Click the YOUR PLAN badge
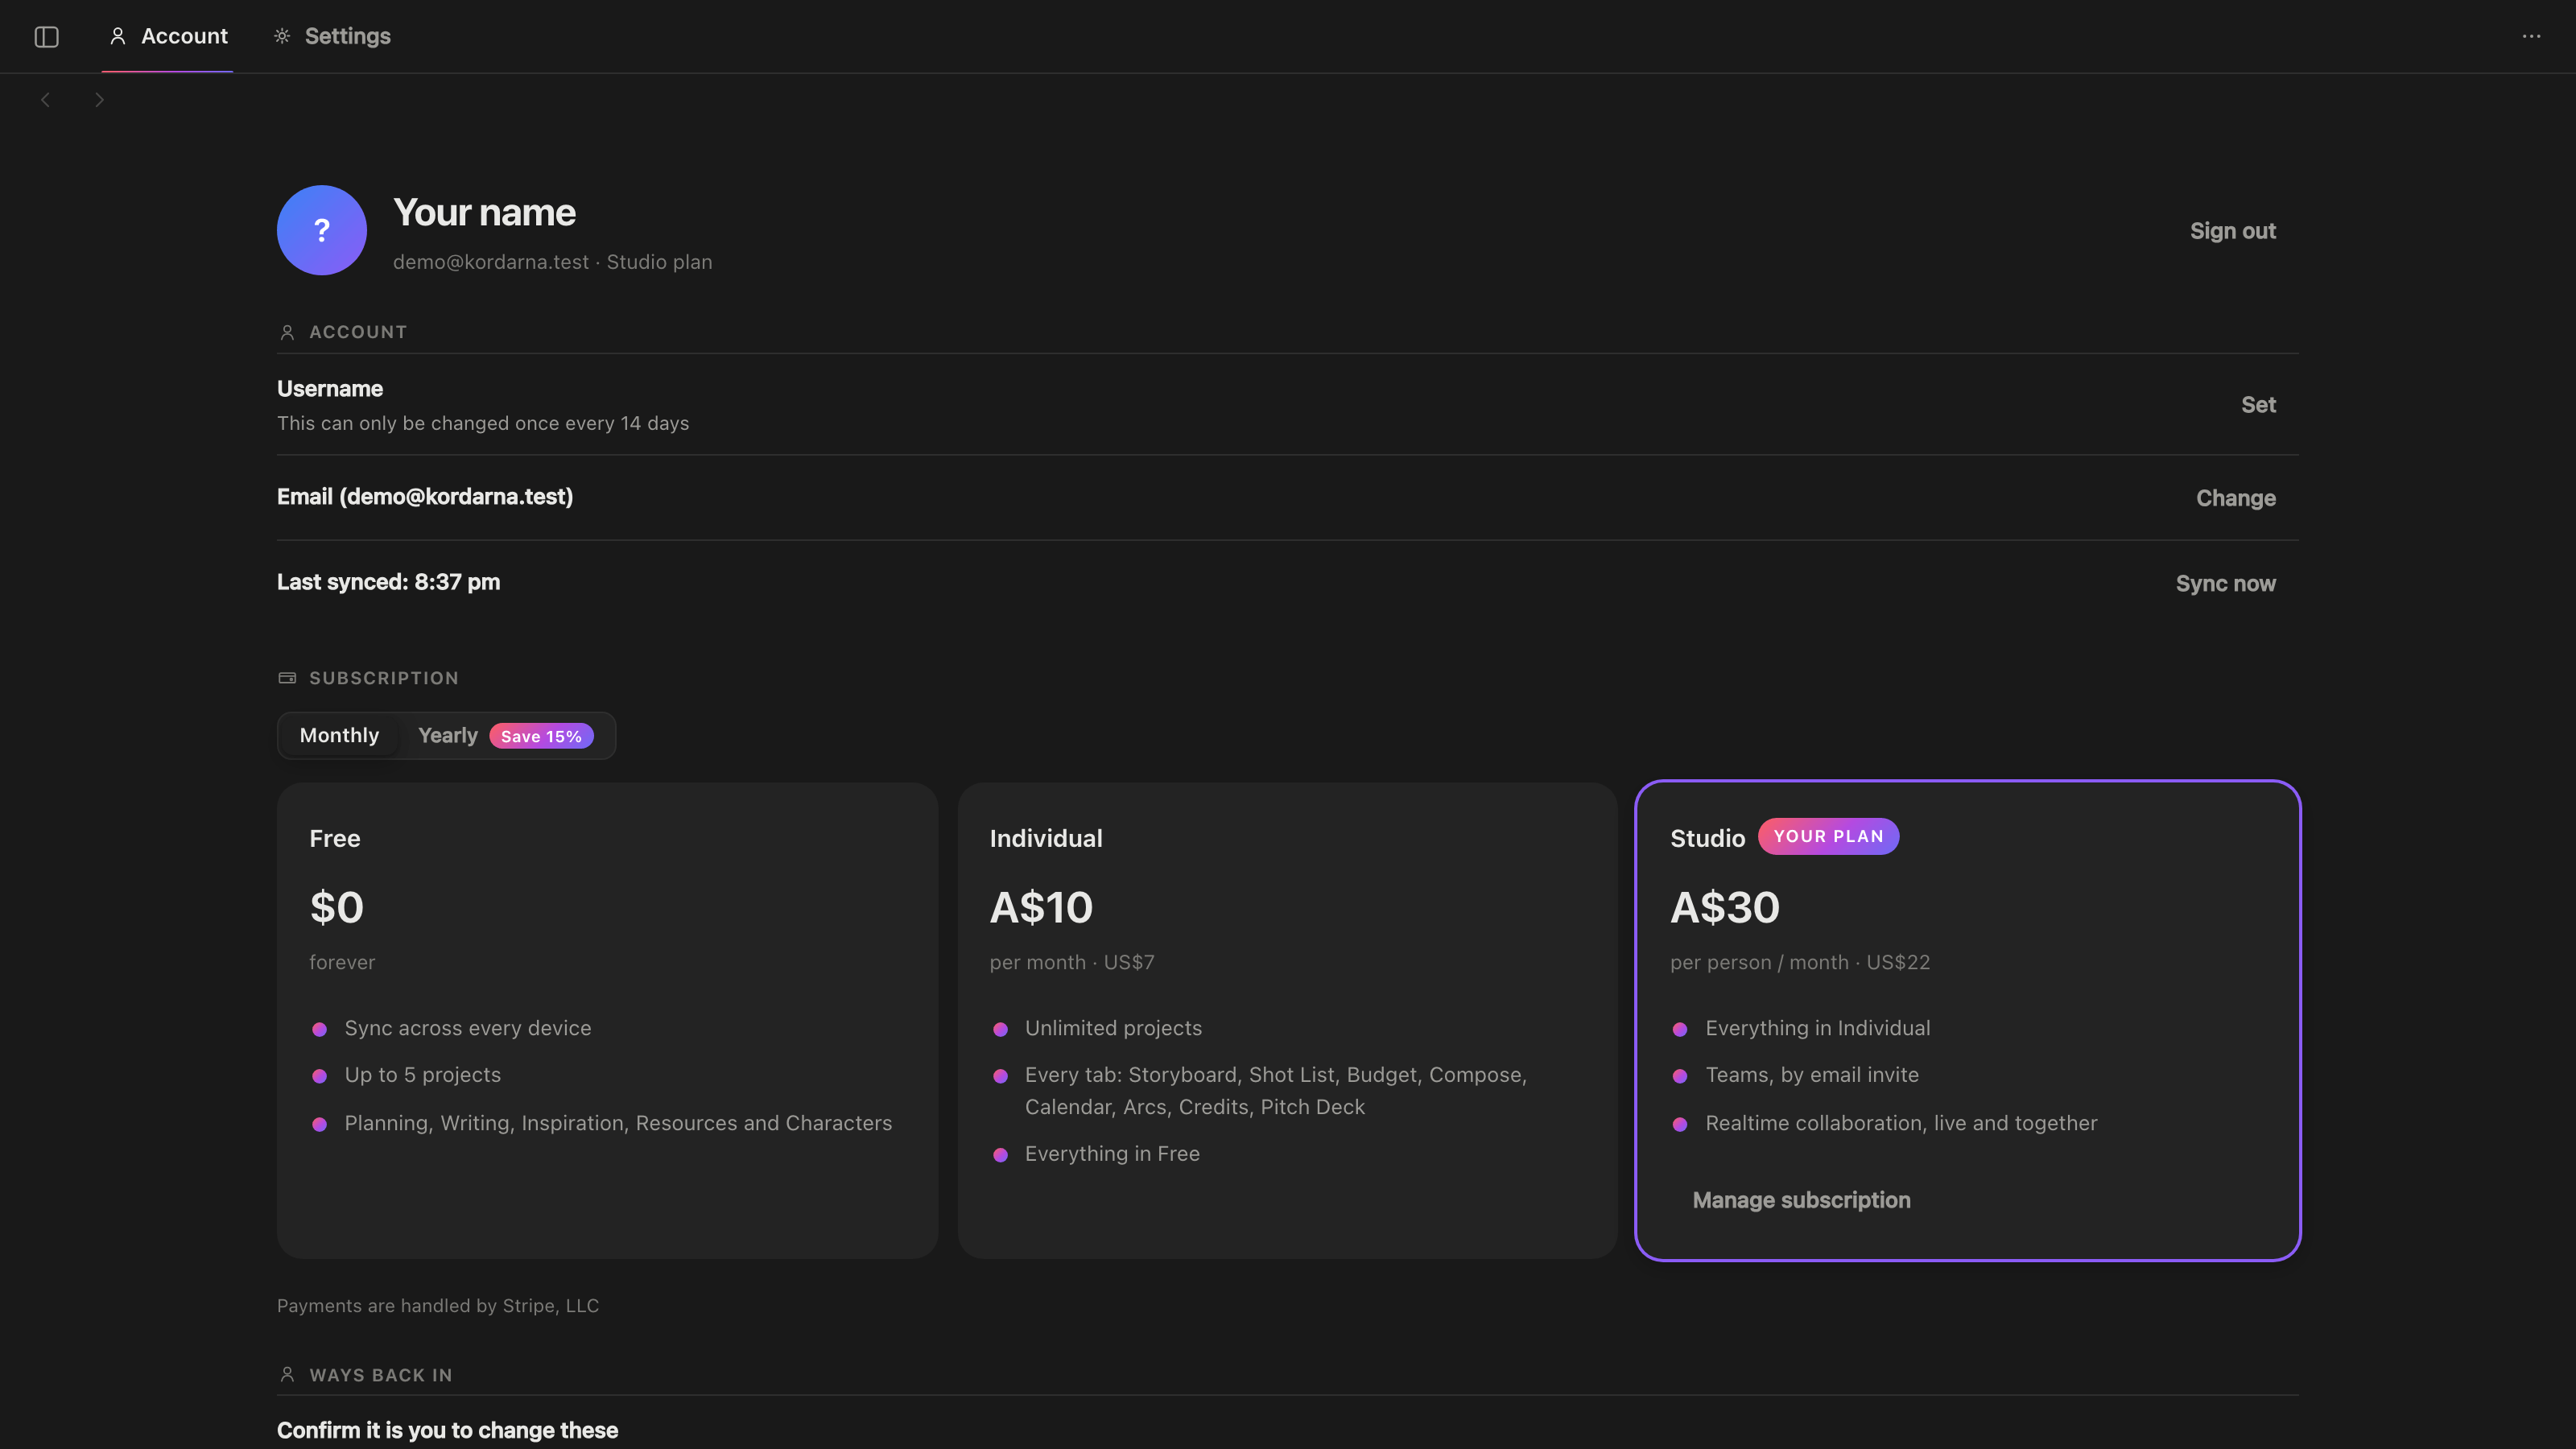This screenshot has width=2576, height=1449. coord(1828,837)
